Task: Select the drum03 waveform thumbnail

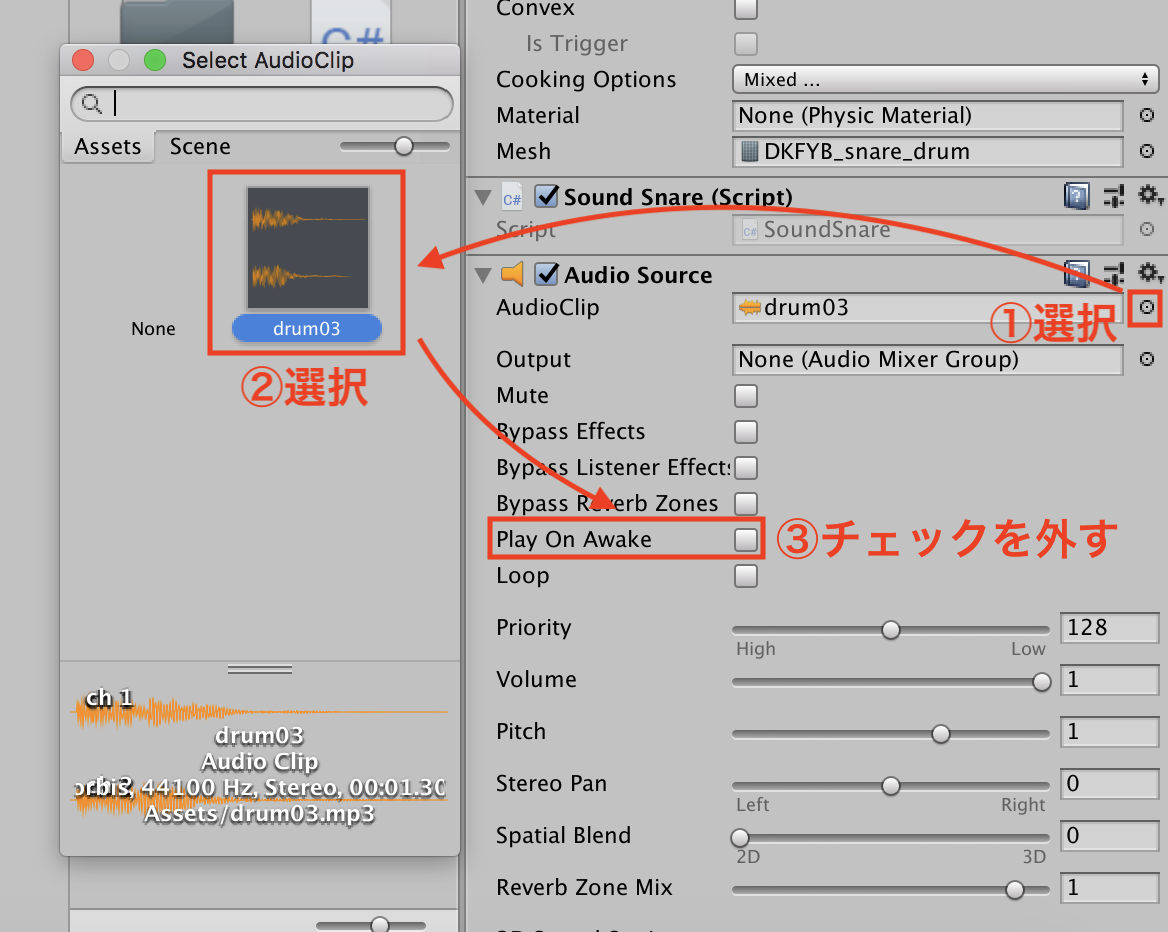Action: (x=306, y=247)
